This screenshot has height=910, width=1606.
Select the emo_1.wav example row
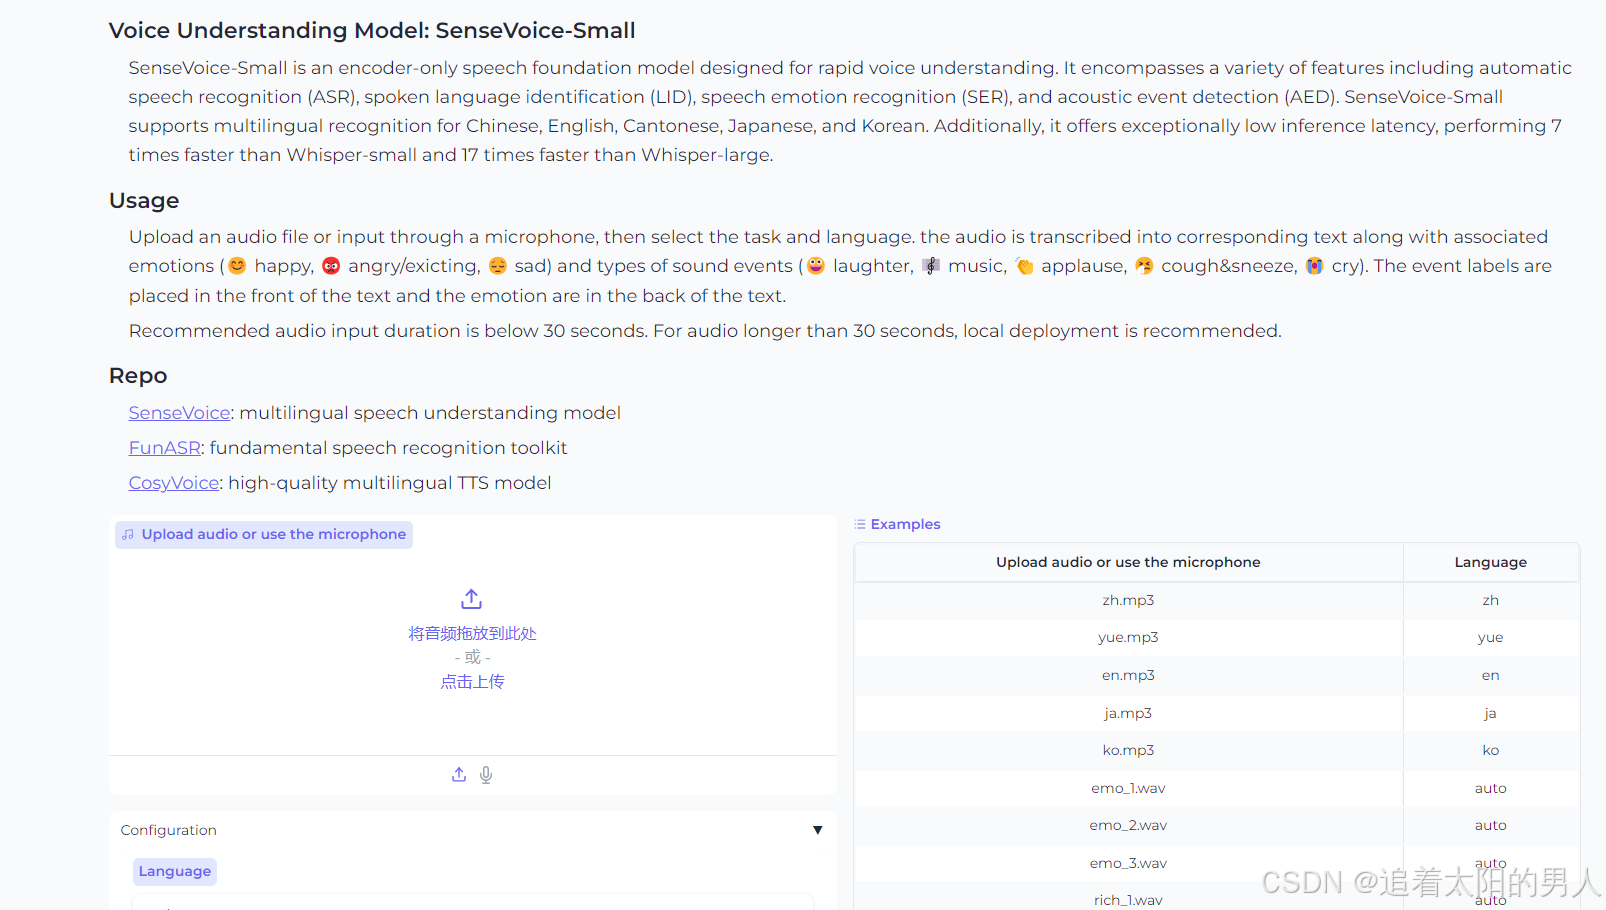click(x=1217, y=788)
